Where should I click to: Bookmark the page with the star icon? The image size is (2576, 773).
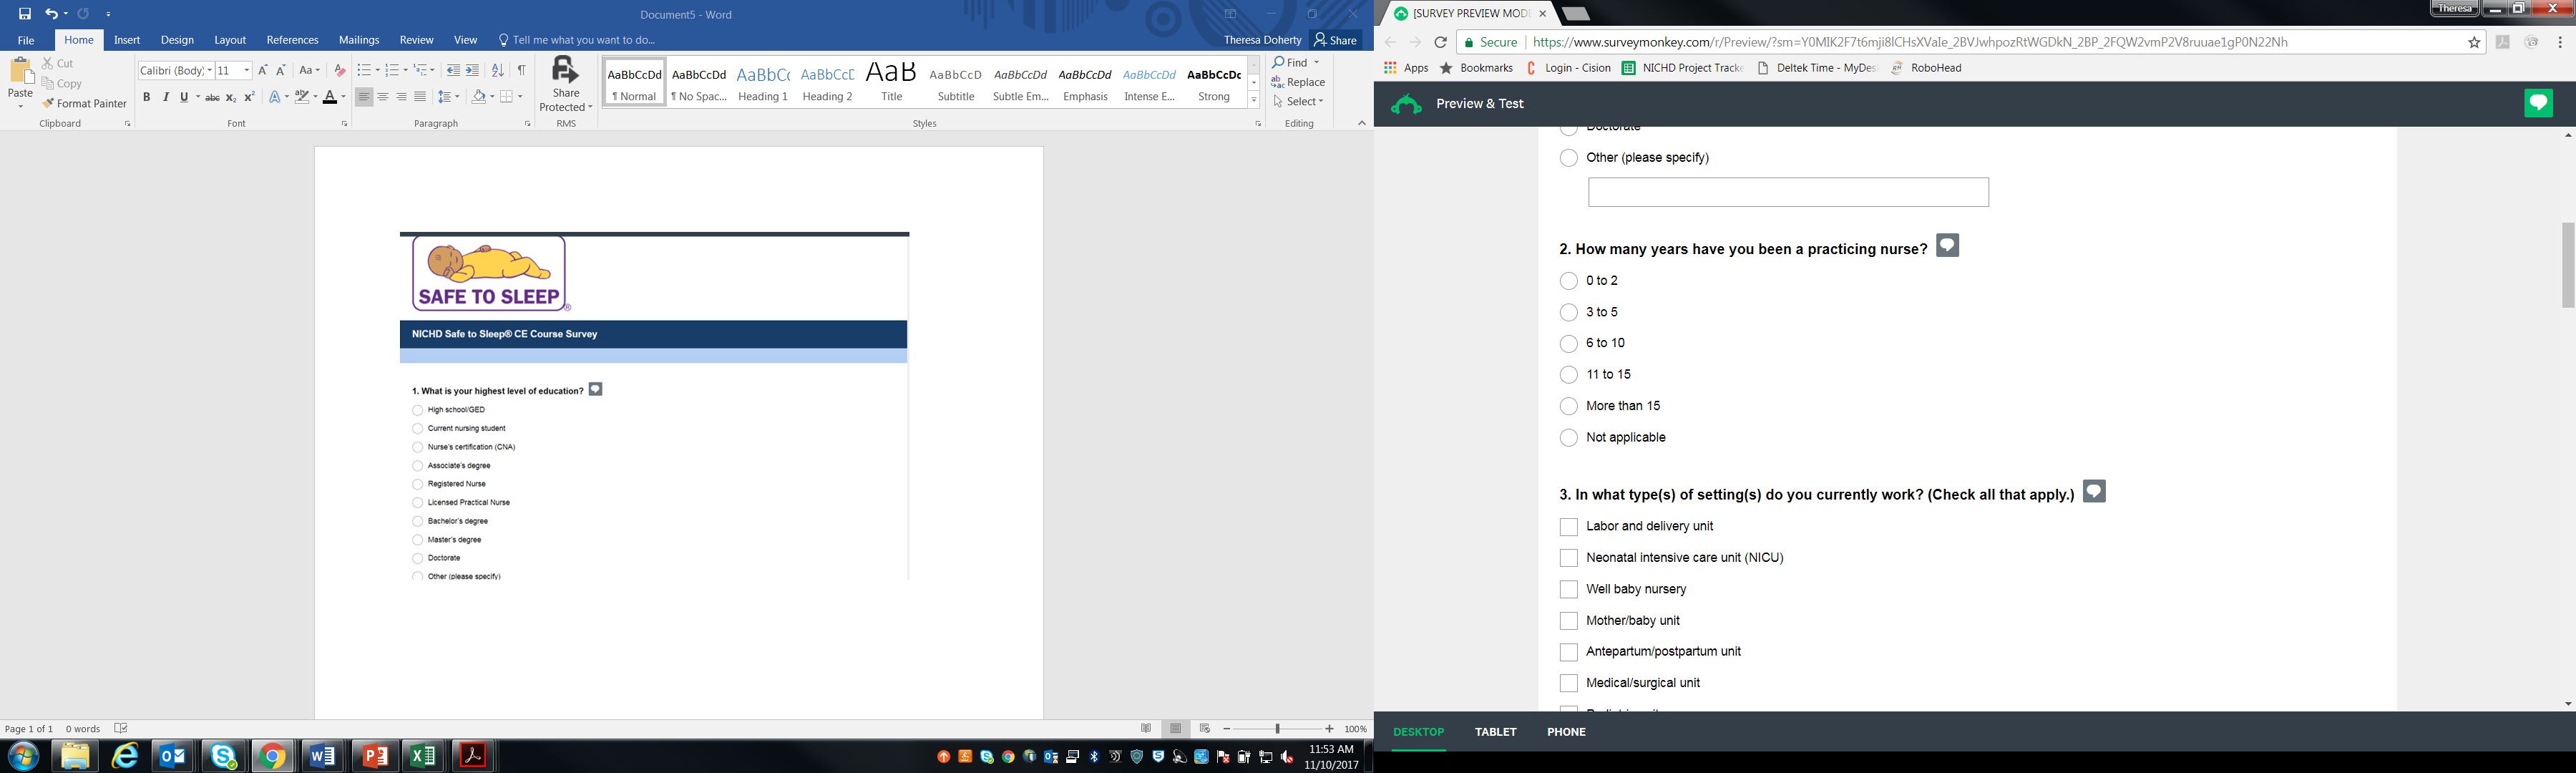pyautogui.click(x=2474, y=42)
